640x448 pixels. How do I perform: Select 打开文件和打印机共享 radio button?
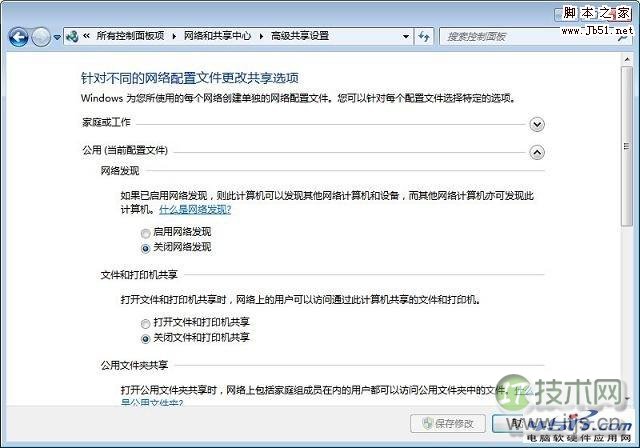click(145, 324)
